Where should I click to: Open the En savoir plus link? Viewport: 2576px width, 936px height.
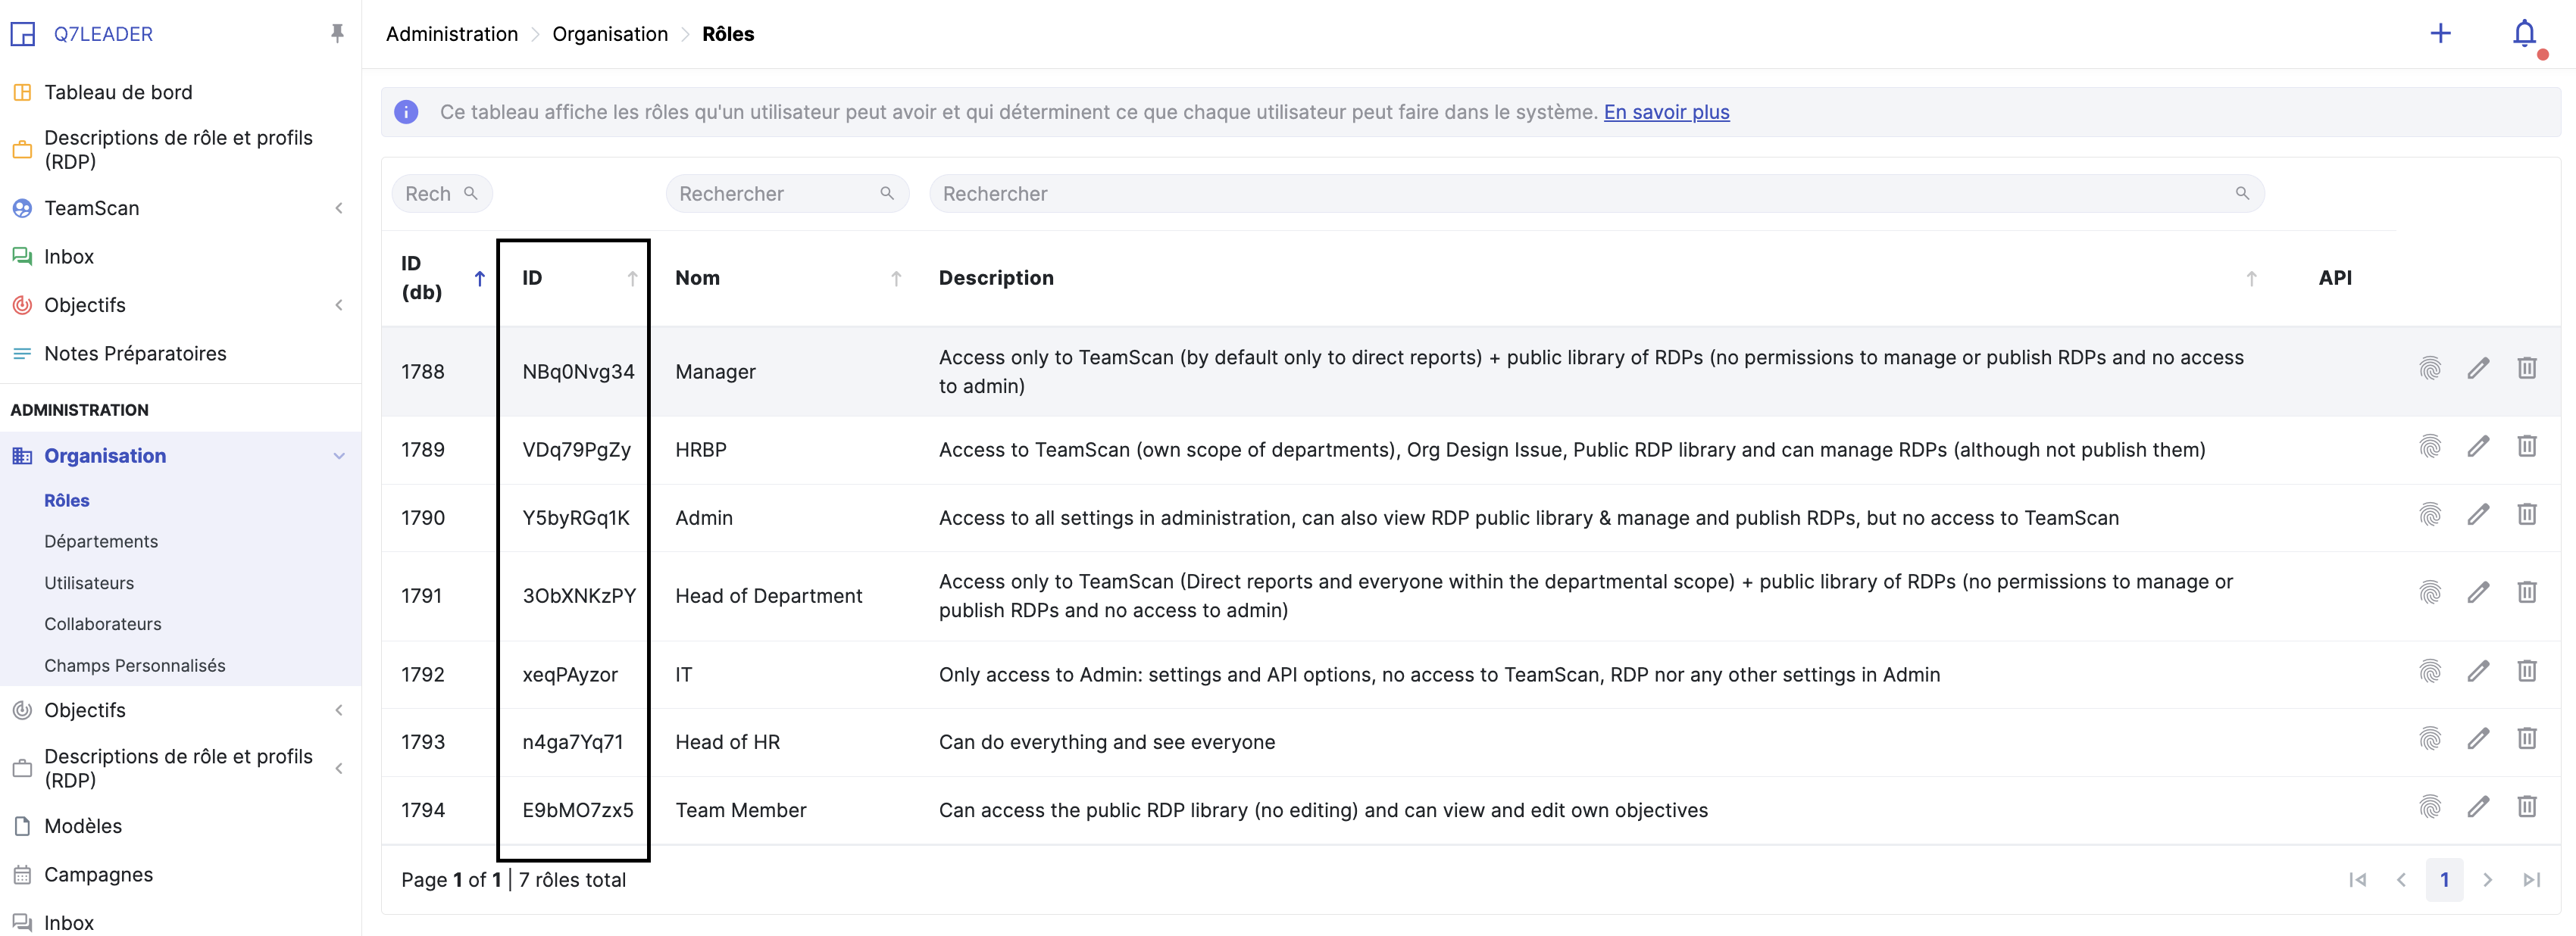[x=1666, y=112]
